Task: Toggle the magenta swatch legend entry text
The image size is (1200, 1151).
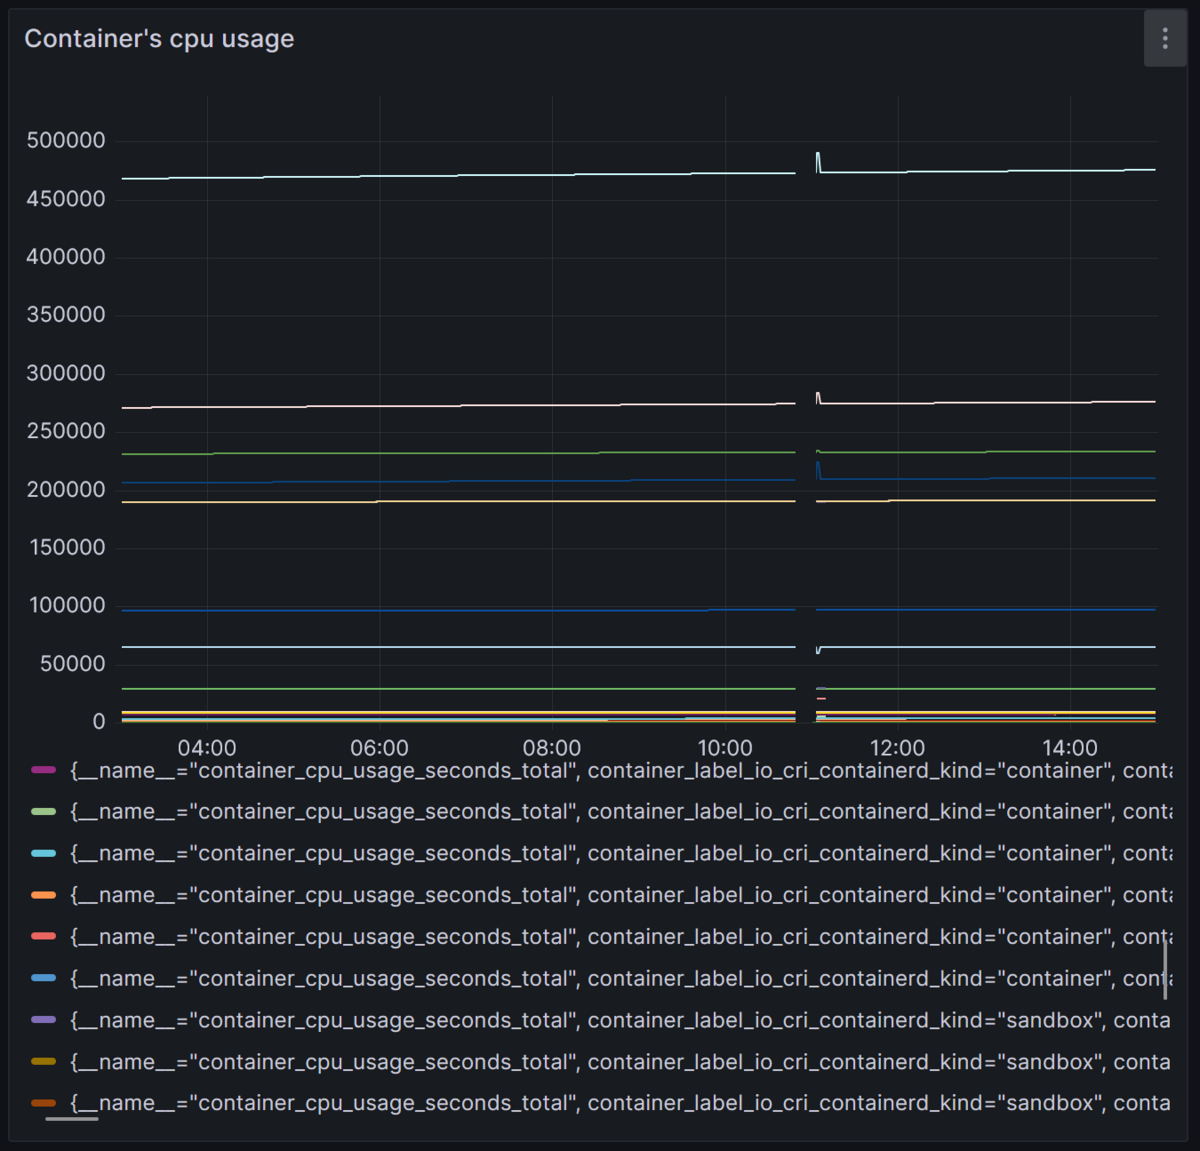Action: pyautogui.click(x=620, y=771)
